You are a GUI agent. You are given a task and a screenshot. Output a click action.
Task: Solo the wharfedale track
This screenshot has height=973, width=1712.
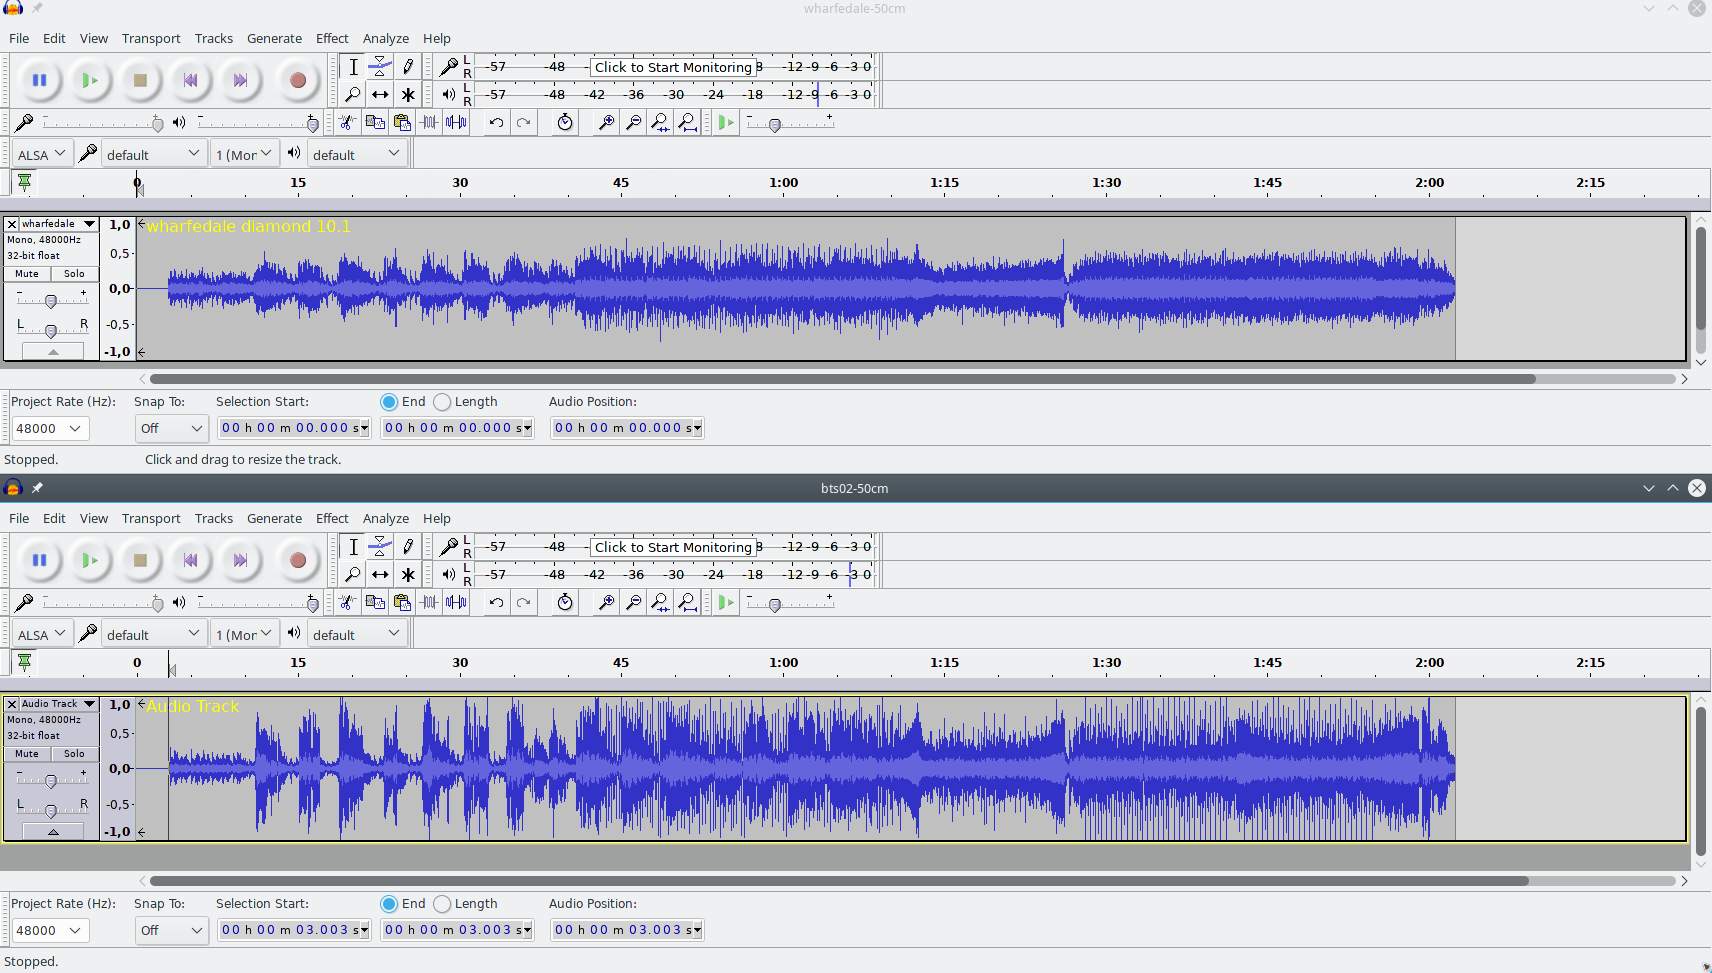tap(74, 274)
